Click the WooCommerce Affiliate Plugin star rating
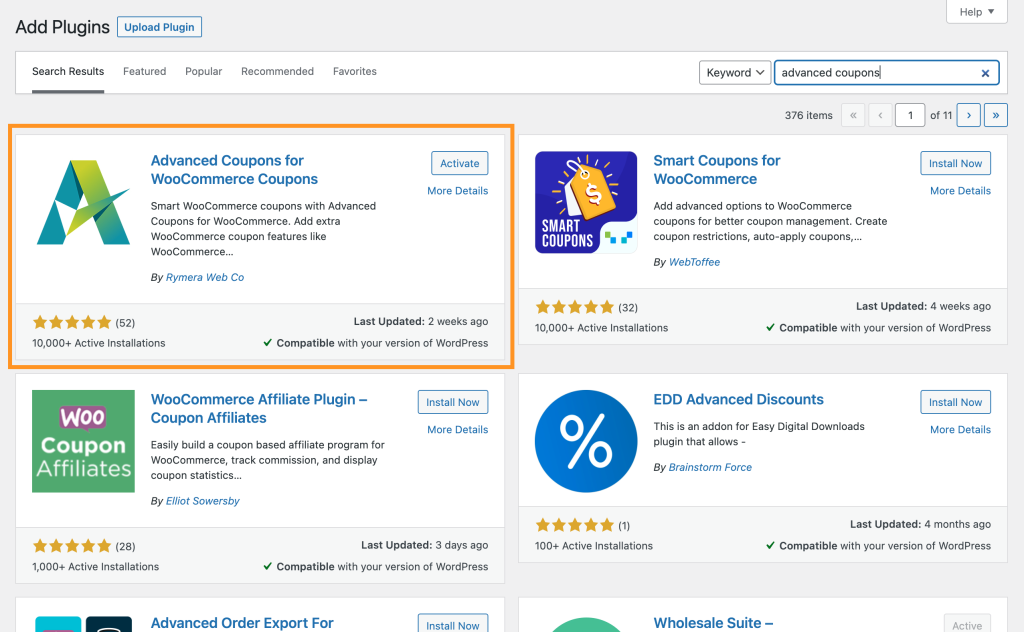This screenshot has height=632, width=1024. 72,546
